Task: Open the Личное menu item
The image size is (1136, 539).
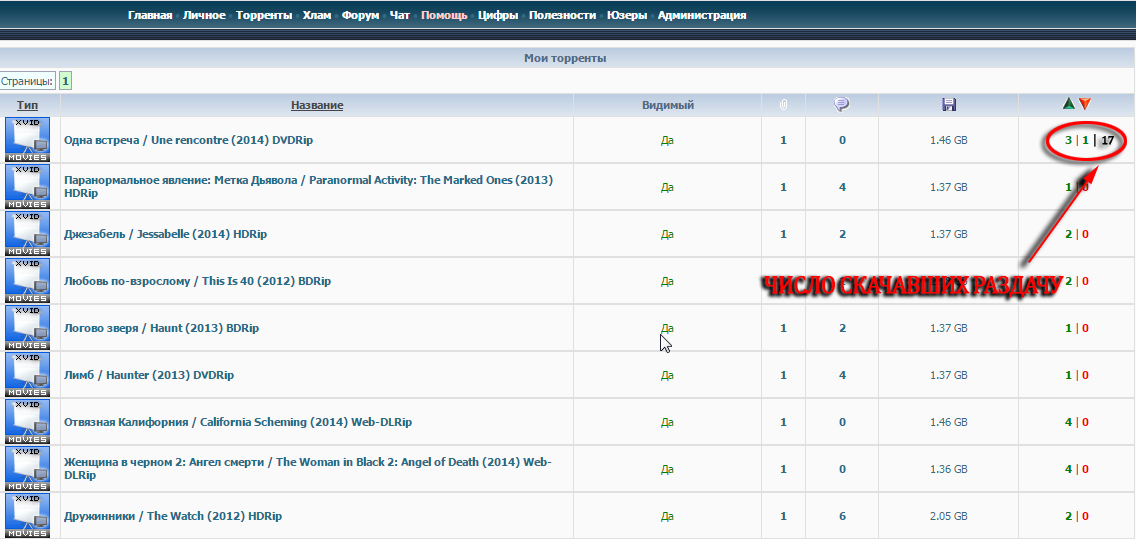Action: (204, 15)
